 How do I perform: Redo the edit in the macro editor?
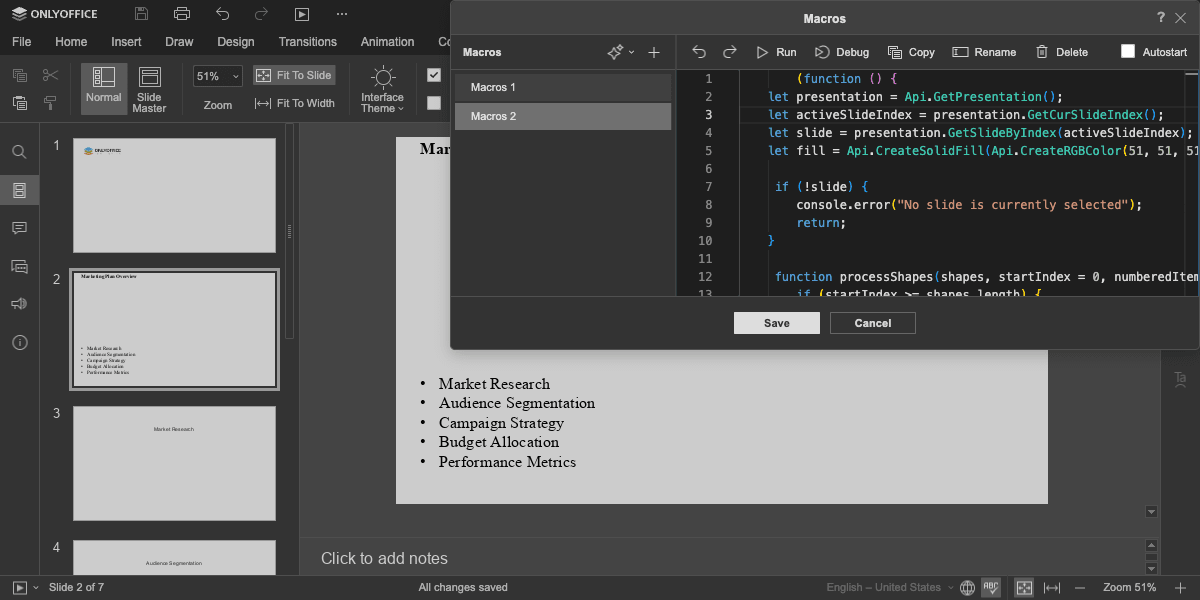730,52
